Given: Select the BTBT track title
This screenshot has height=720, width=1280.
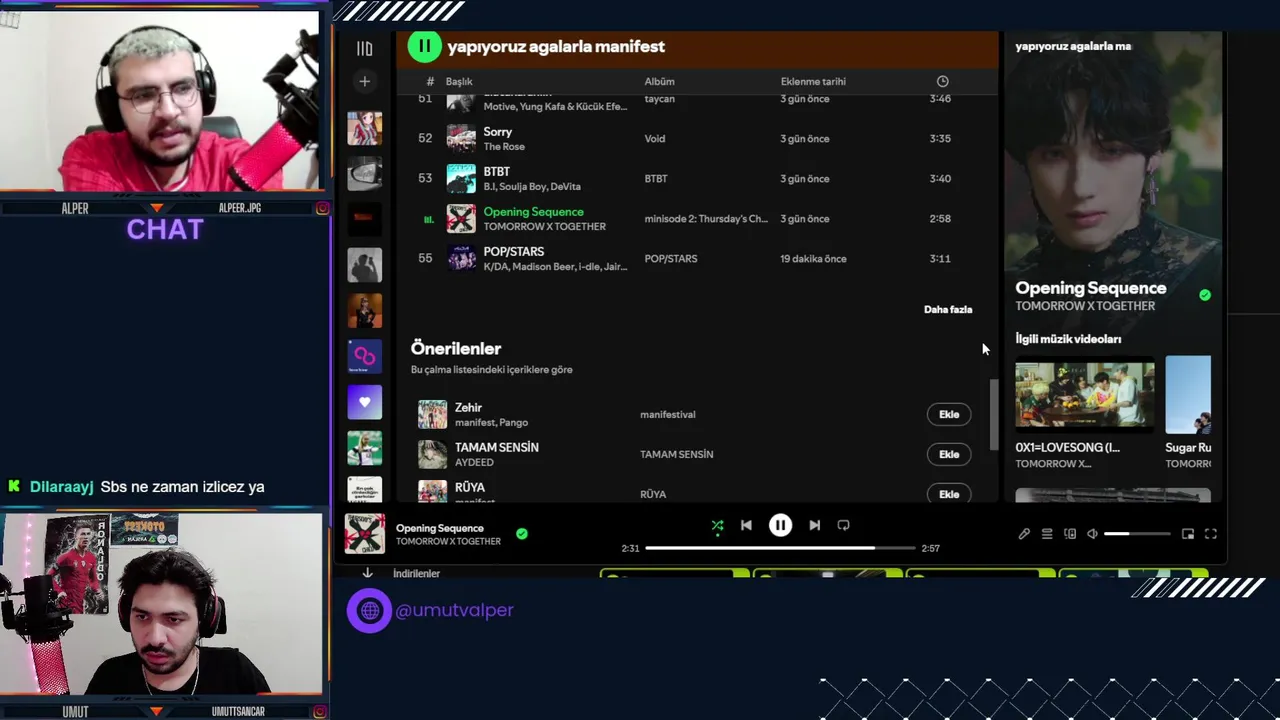Looking at the screenshot, I should click(x=496, y=172).
